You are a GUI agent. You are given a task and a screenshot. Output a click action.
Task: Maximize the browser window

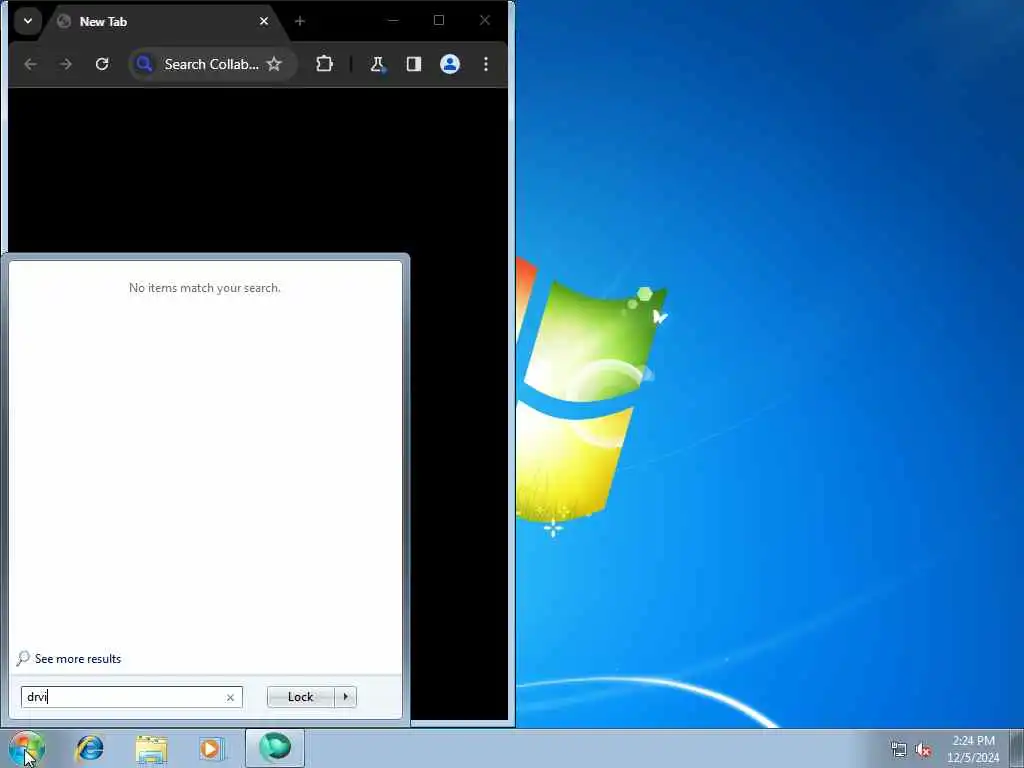(x=439, y=21)
